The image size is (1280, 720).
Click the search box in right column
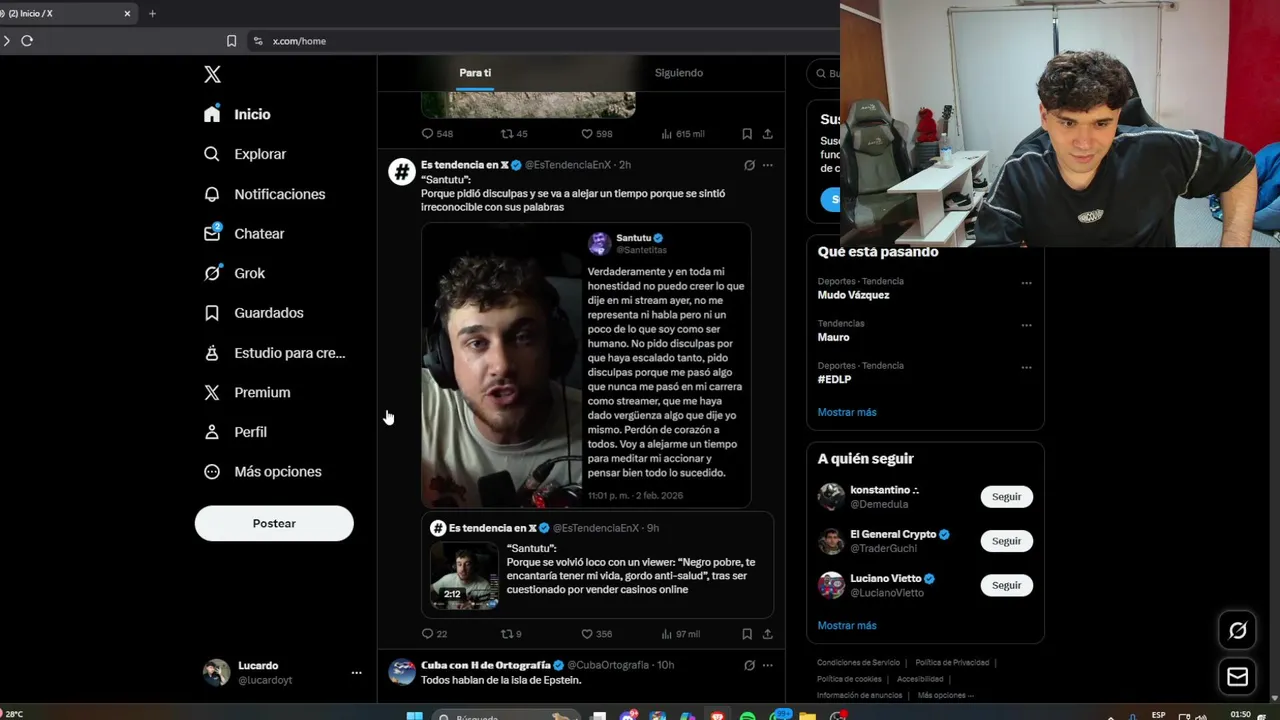(825, 73)
